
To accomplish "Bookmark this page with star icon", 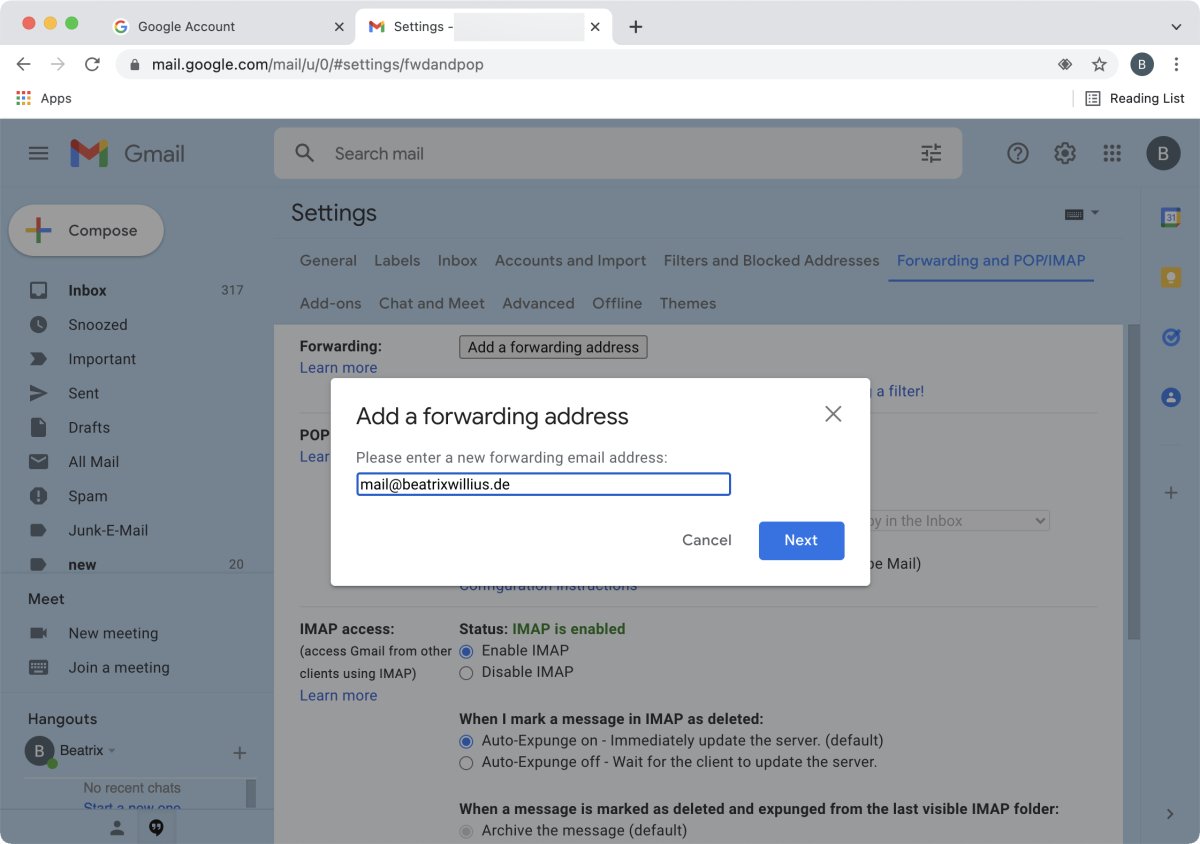I will coord(1099,64).
